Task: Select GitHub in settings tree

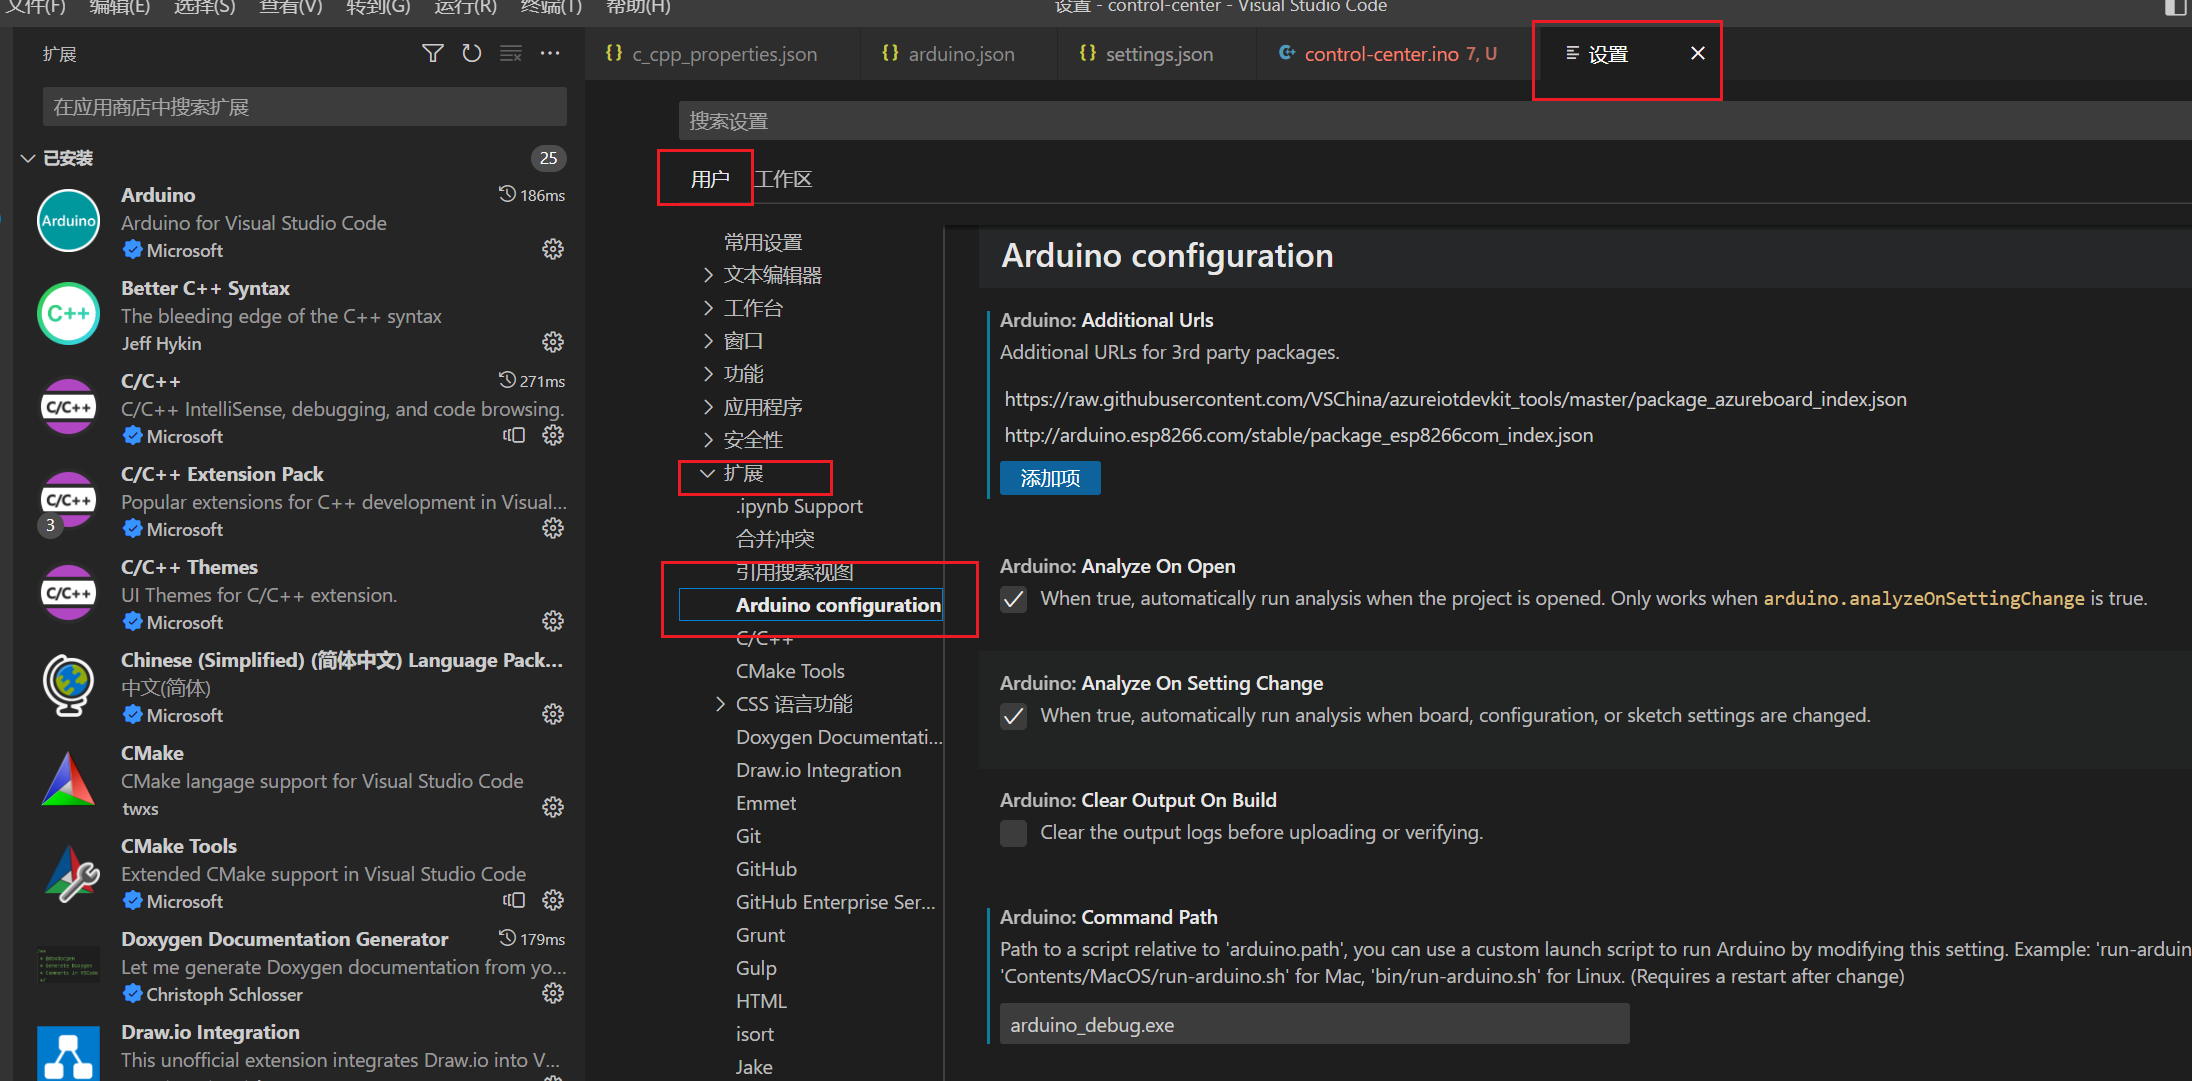Action: tap(766, 869)
